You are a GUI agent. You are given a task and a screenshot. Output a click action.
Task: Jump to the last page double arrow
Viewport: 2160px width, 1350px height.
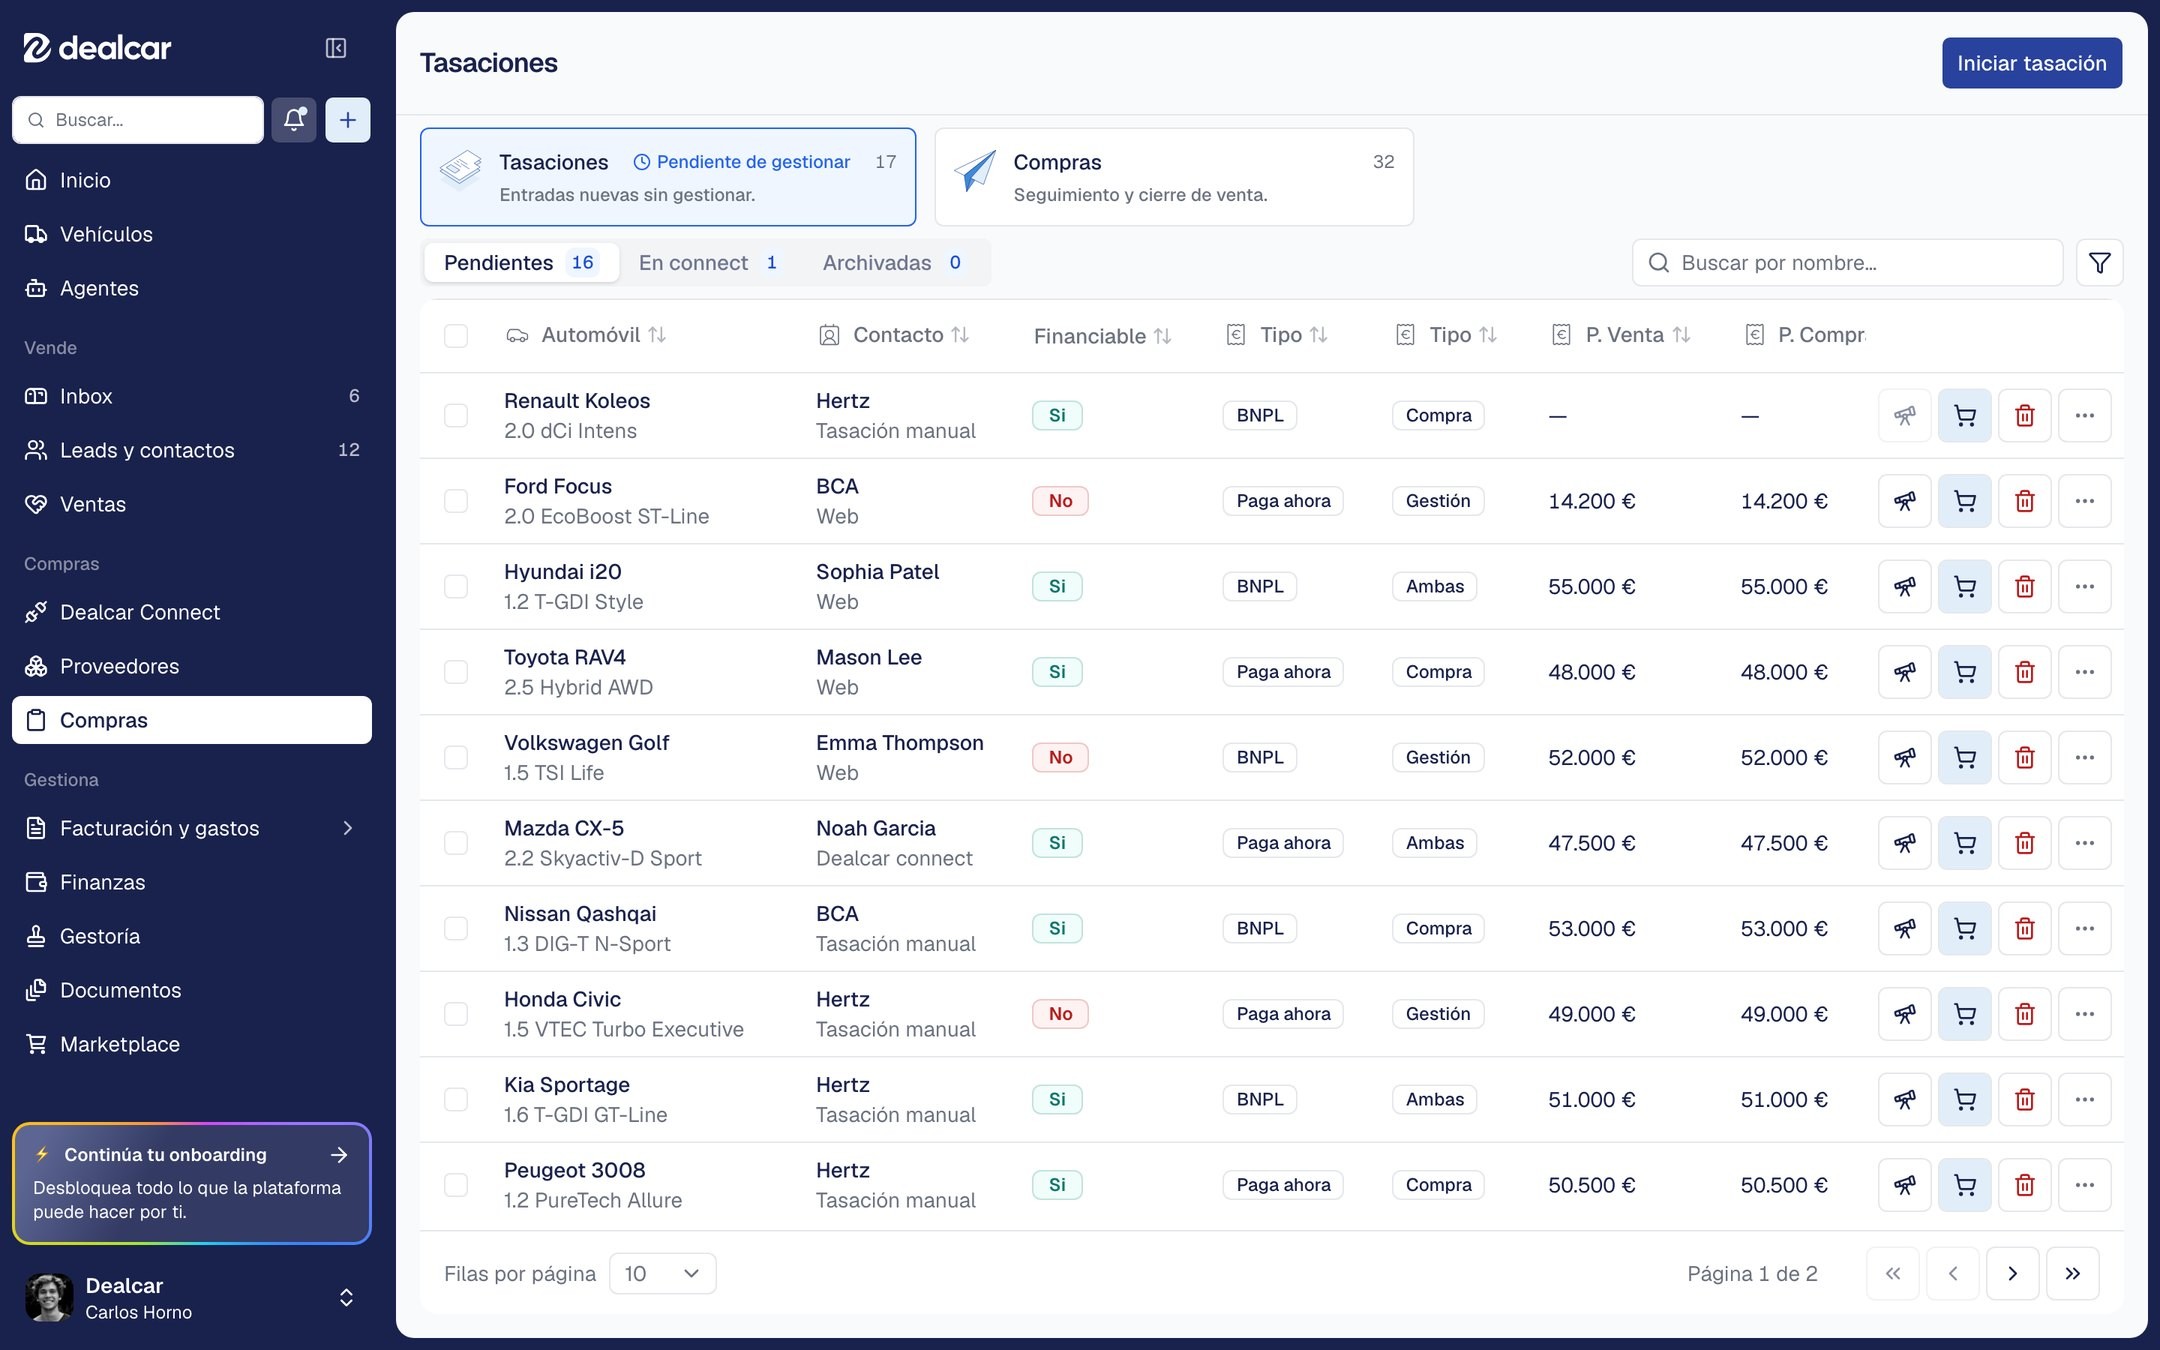(2073, 1274)
